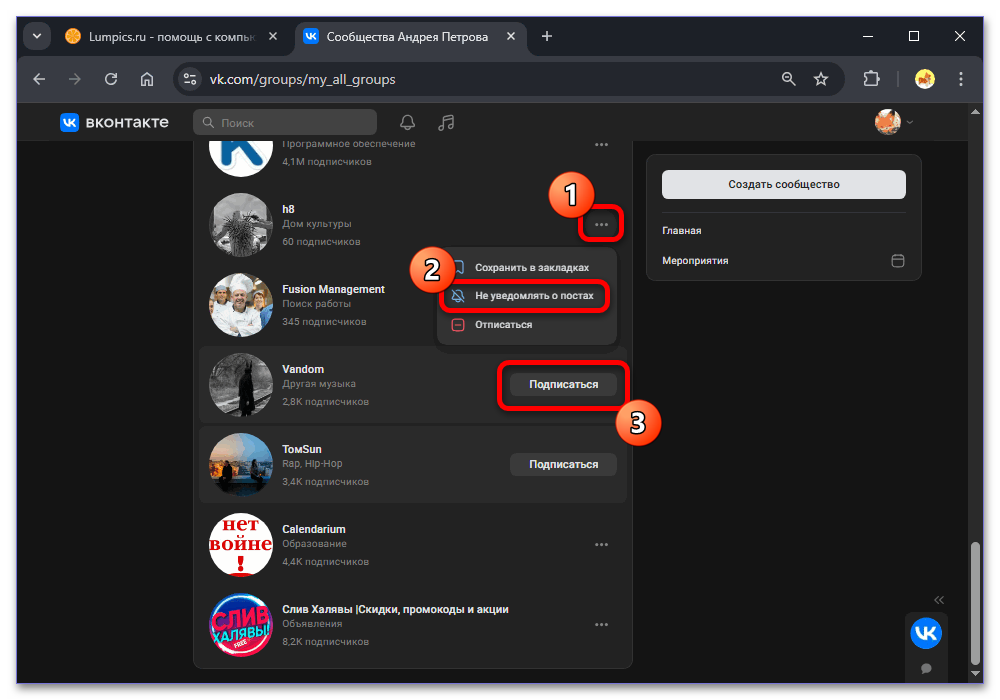
Task: Open the Calendarium group title
Action: [314, 529]
